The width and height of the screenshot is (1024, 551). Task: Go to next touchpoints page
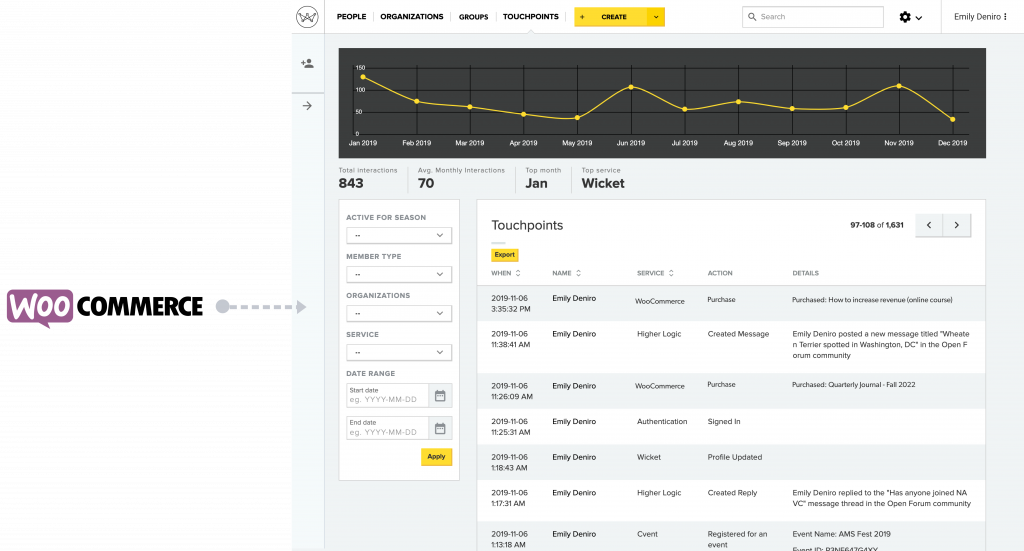coord(957,225)
